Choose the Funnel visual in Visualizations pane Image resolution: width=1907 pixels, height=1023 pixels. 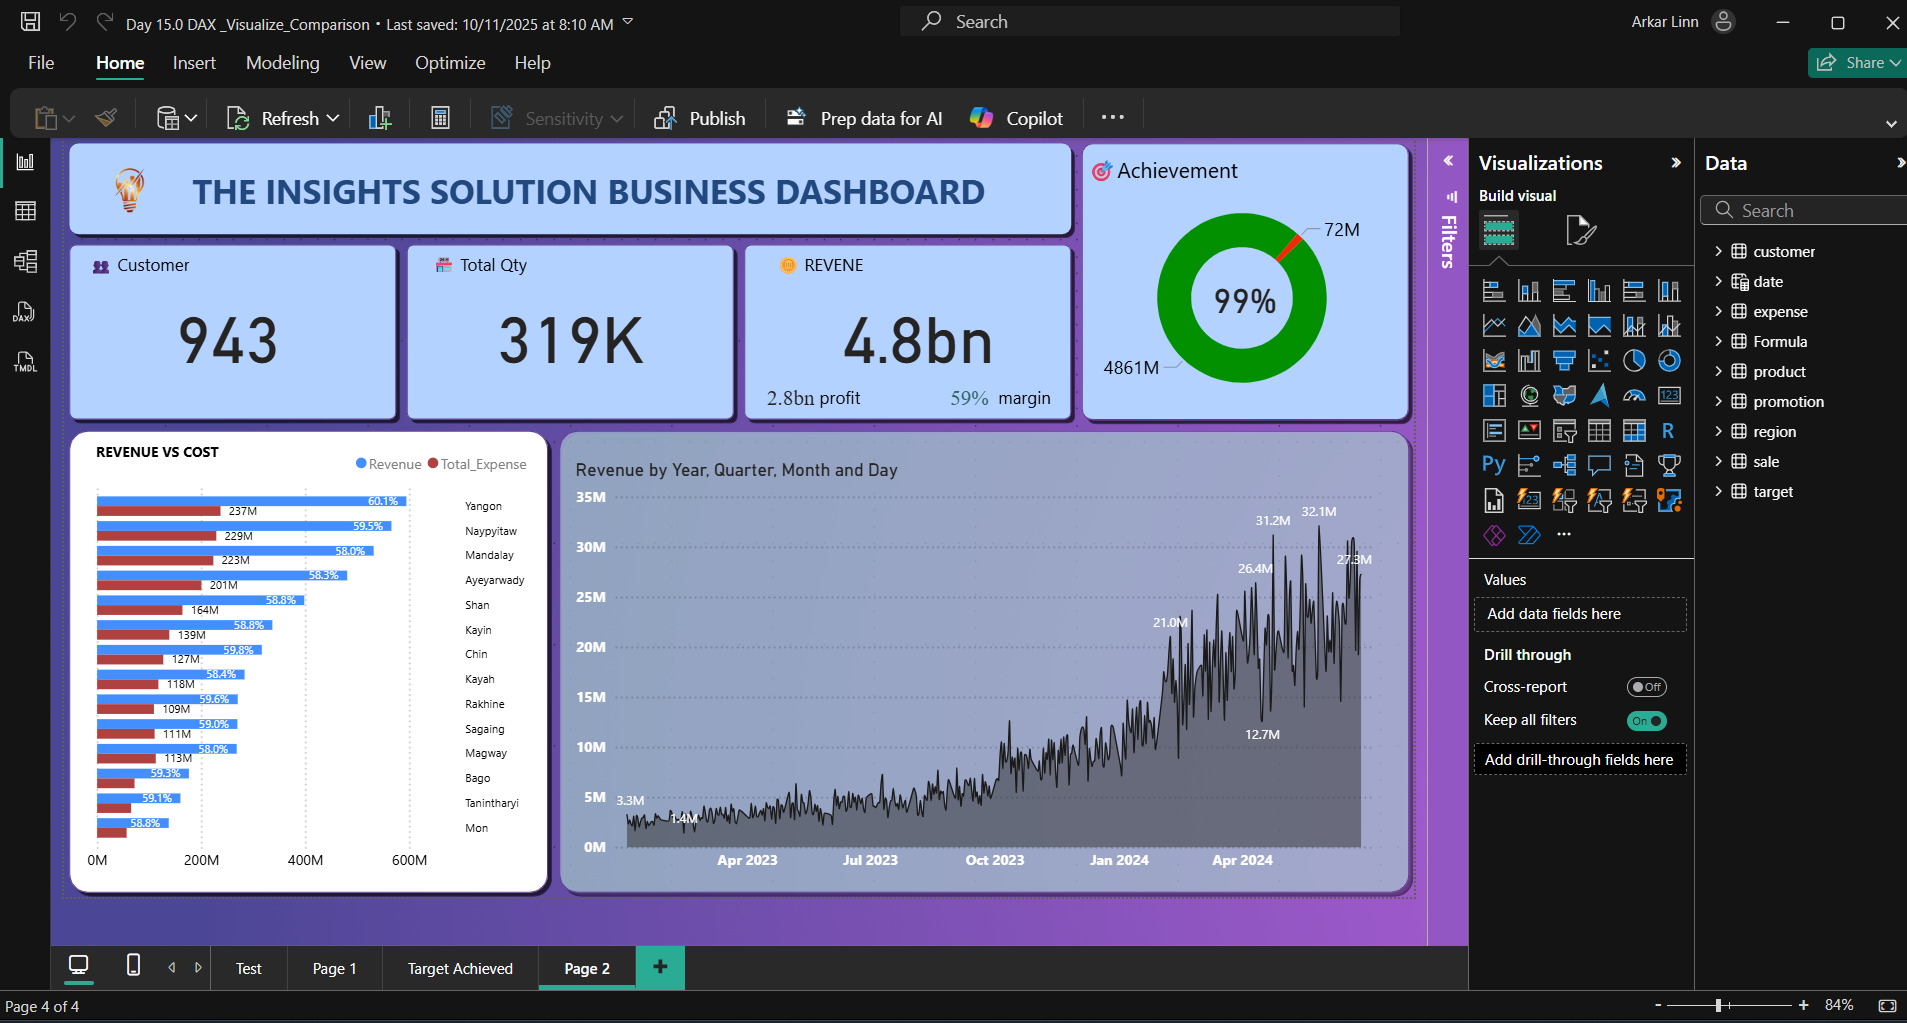[1564, 361]
